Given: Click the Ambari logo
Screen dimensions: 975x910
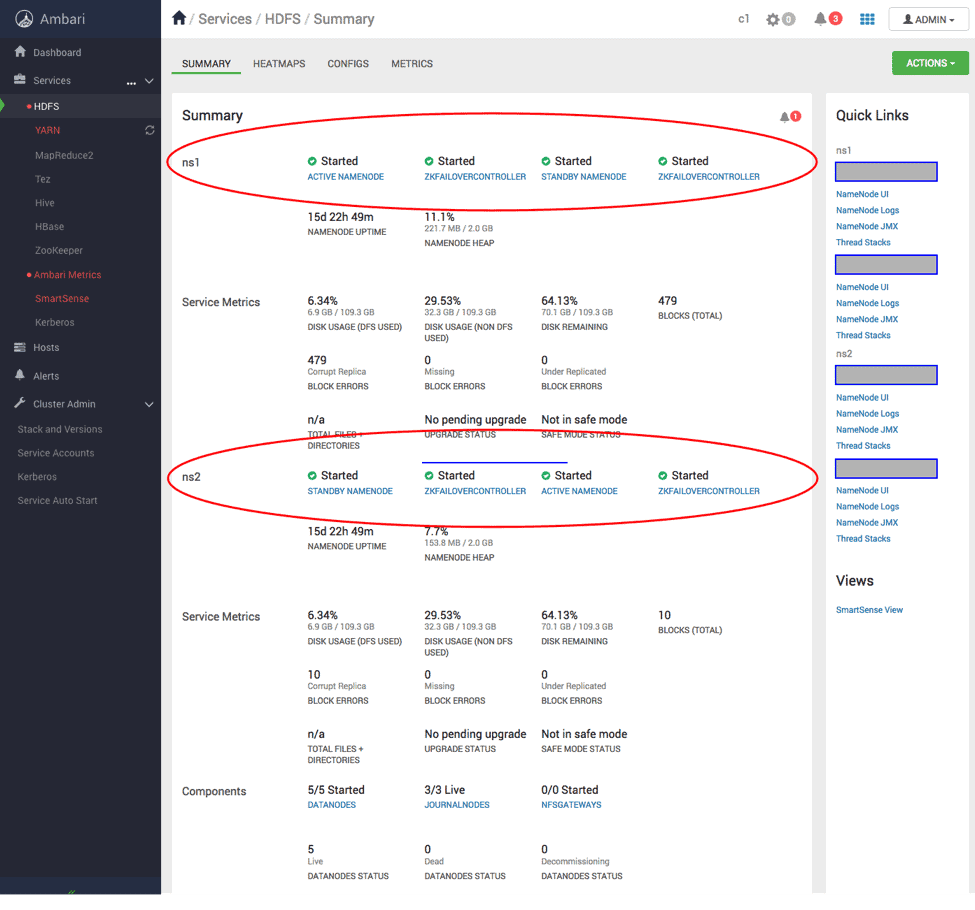Looking at the screenshot, I should (x=24, y=19).
